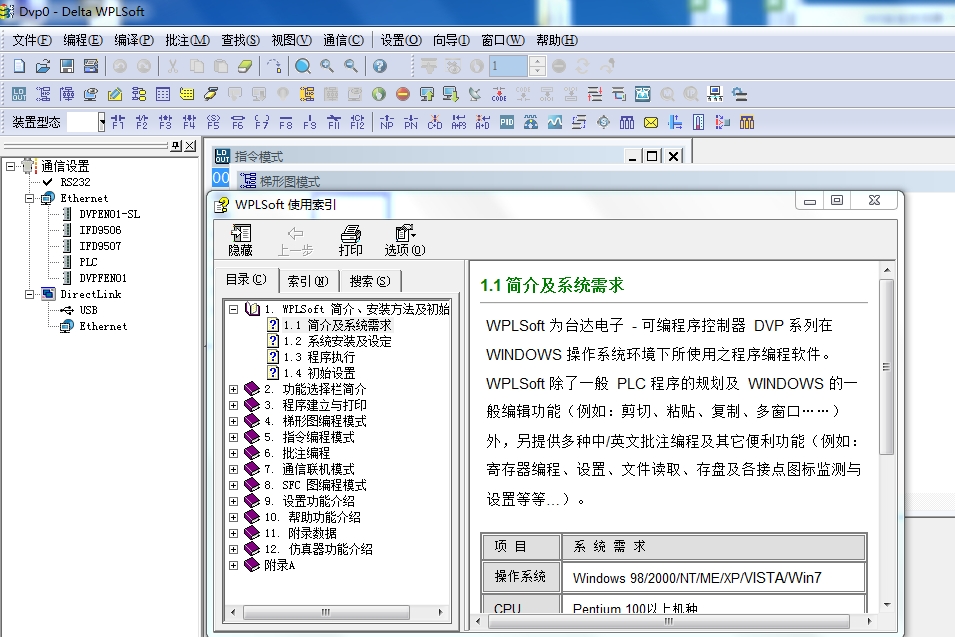Open topic 1.4 初始设置
The width and height of the screenshot is (955, 637).
pyautogui.click(x=319, y=373)
